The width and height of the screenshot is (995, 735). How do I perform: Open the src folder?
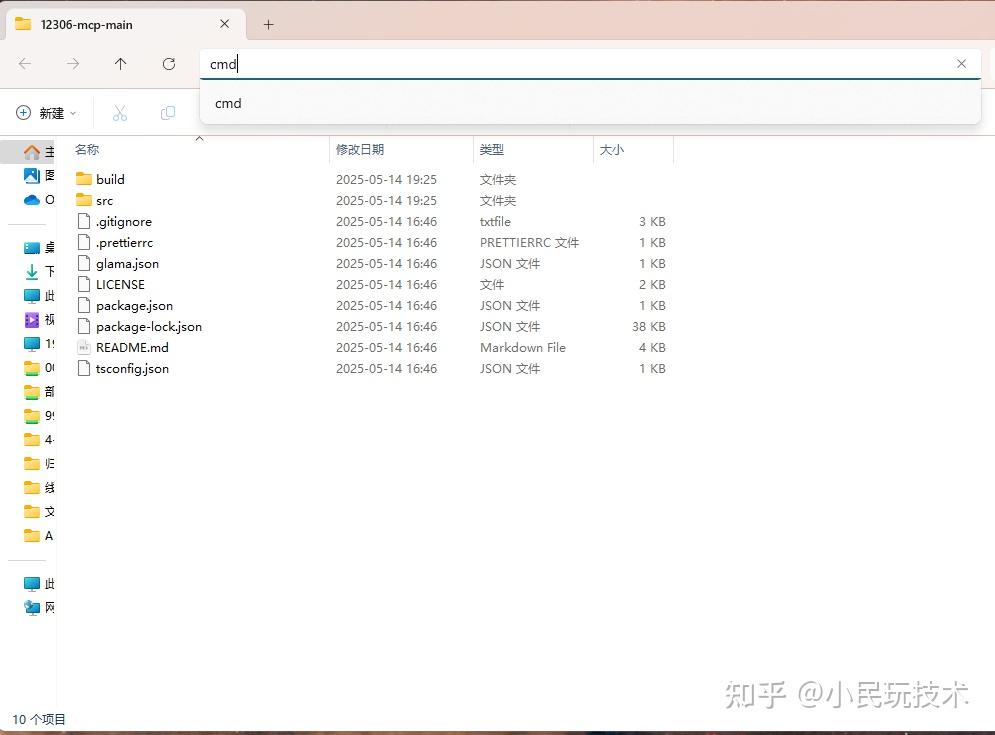[103, 200]
